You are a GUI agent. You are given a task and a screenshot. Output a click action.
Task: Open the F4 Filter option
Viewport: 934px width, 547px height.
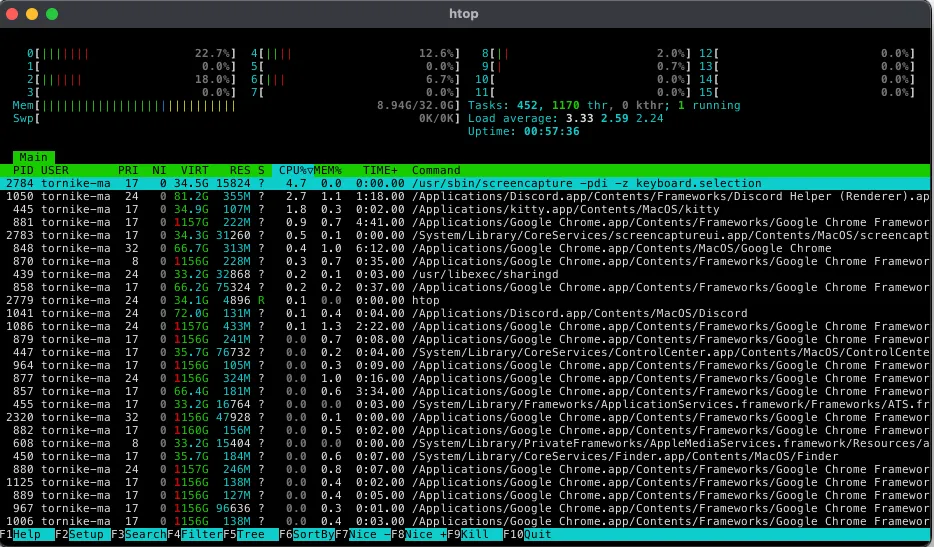195,534
